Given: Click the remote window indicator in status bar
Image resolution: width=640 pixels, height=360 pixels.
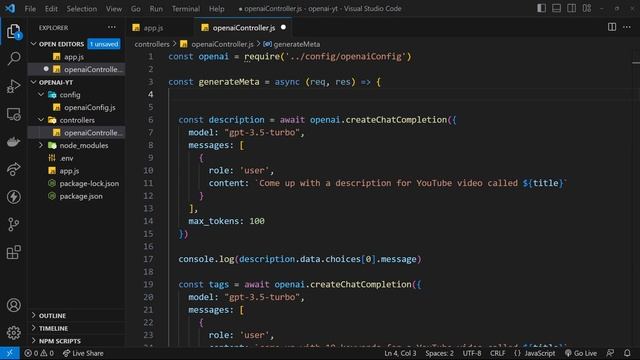Looking at the screenshot, I should pyautogui.click(x=10, y=353).
